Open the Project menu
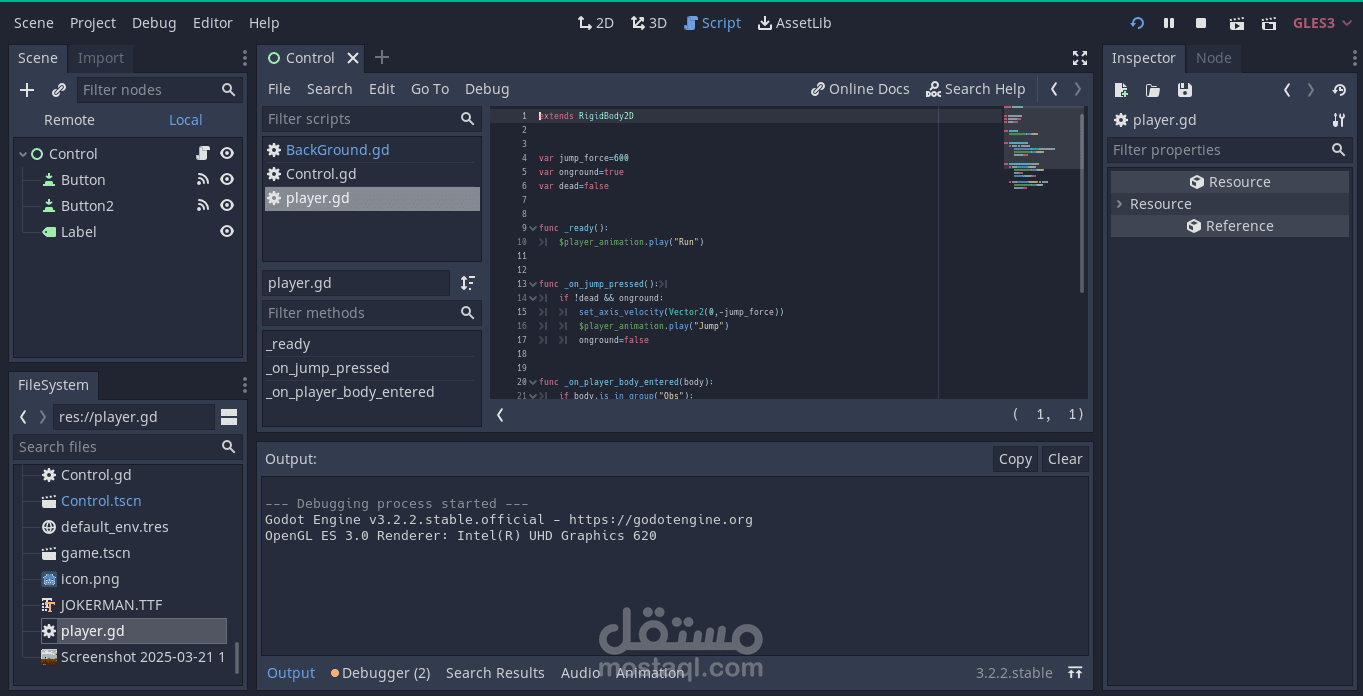 point(93,23)
